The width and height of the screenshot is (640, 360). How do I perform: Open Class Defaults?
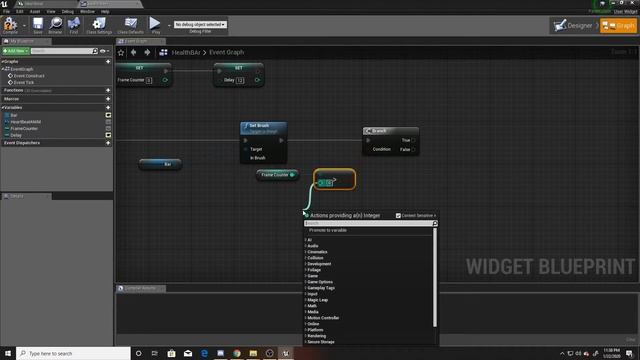pos(131,25)
